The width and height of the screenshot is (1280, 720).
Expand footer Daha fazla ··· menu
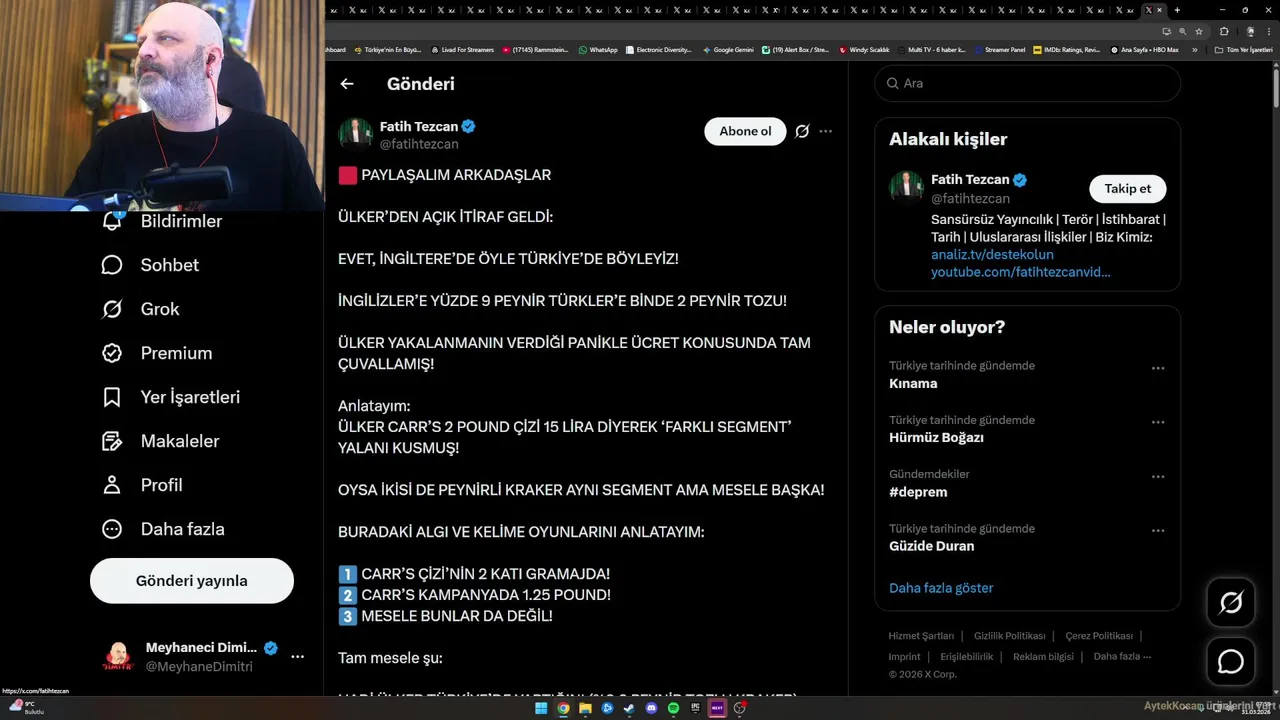[1122, 657]
